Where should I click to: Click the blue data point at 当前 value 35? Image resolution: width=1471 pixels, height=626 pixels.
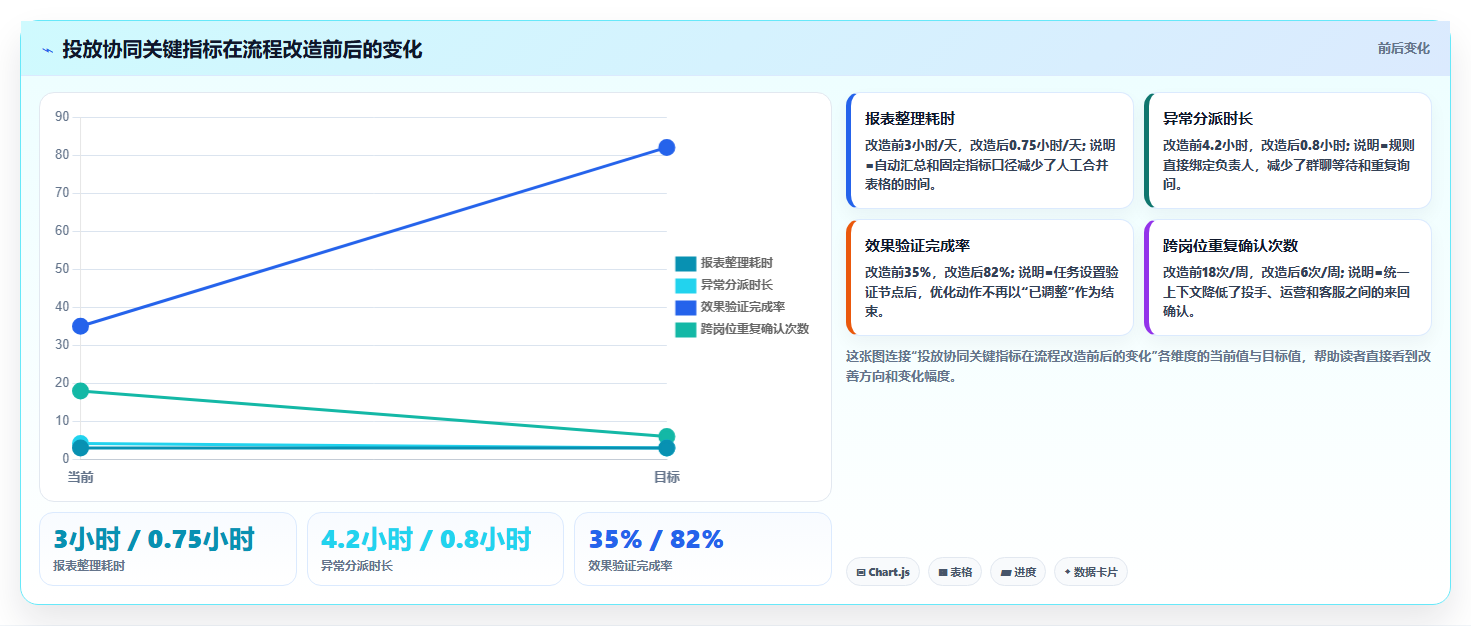pos(81,326)
